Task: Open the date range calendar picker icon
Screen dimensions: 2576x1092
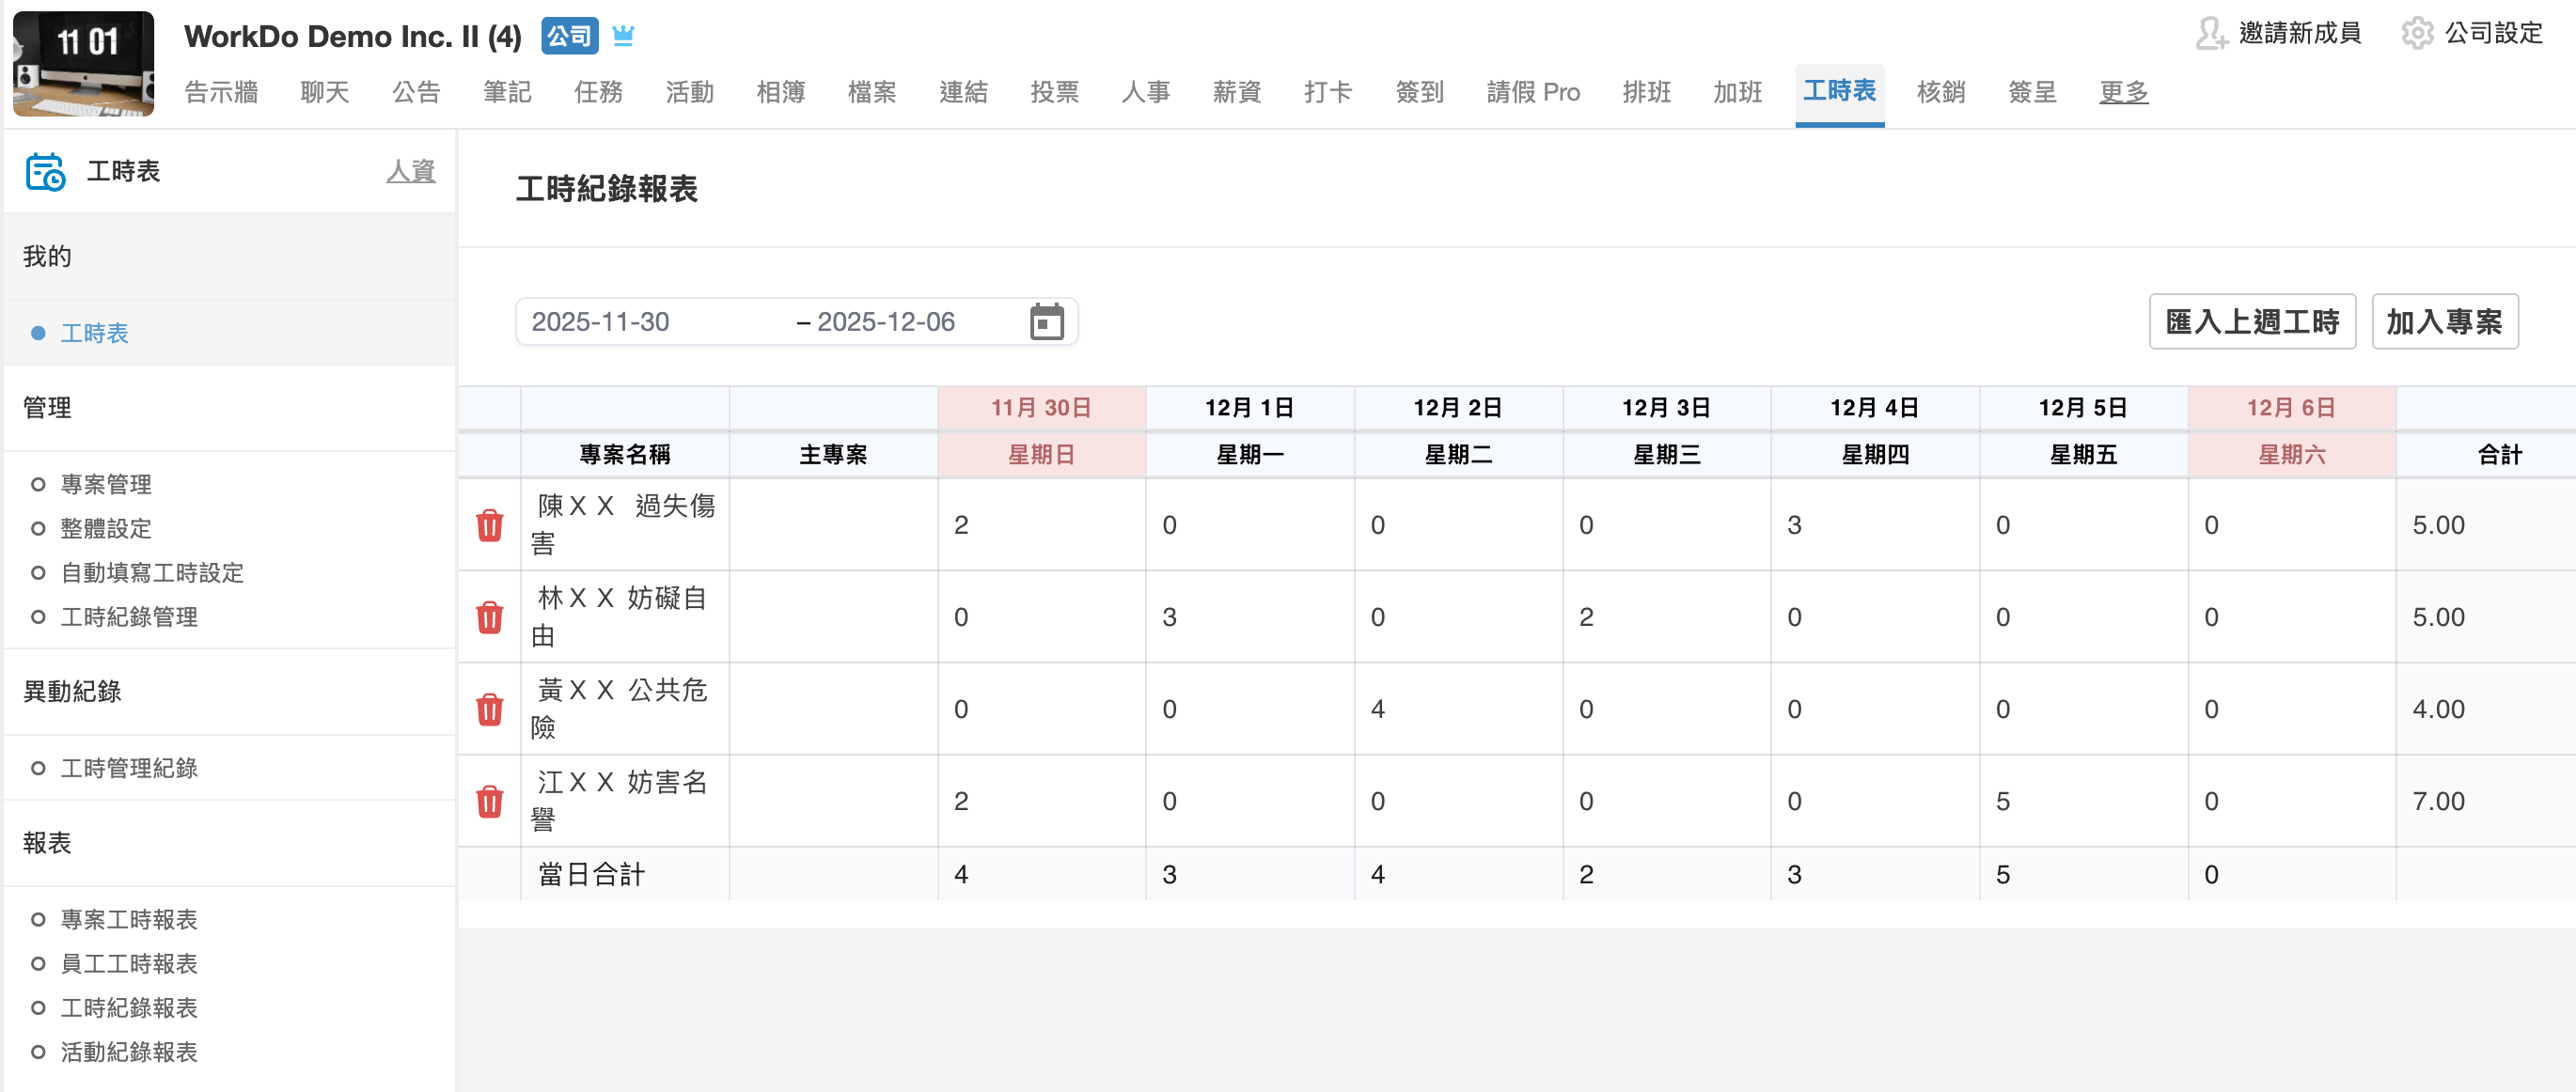Action: (1046, 322)
